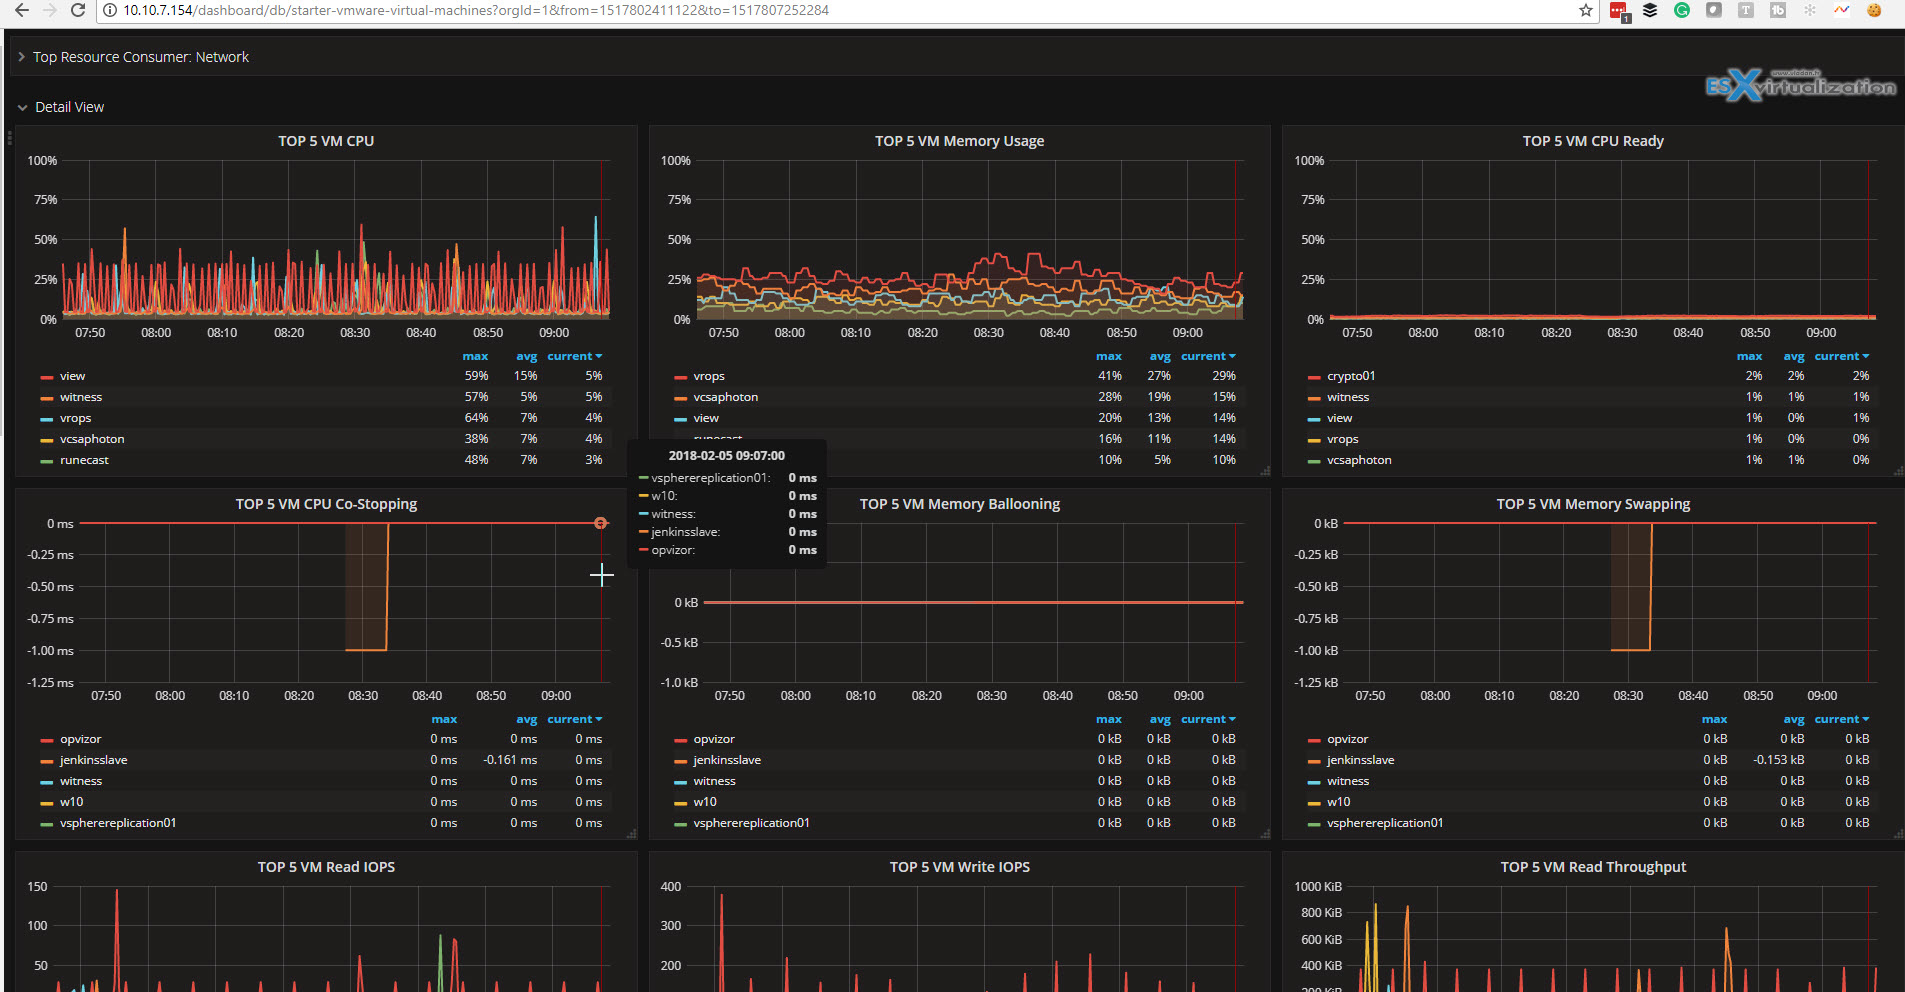Screen dimensions: 1905x992
Task: Sort Memory Ballooning legend by 'avg' column
Action: 1160,719
